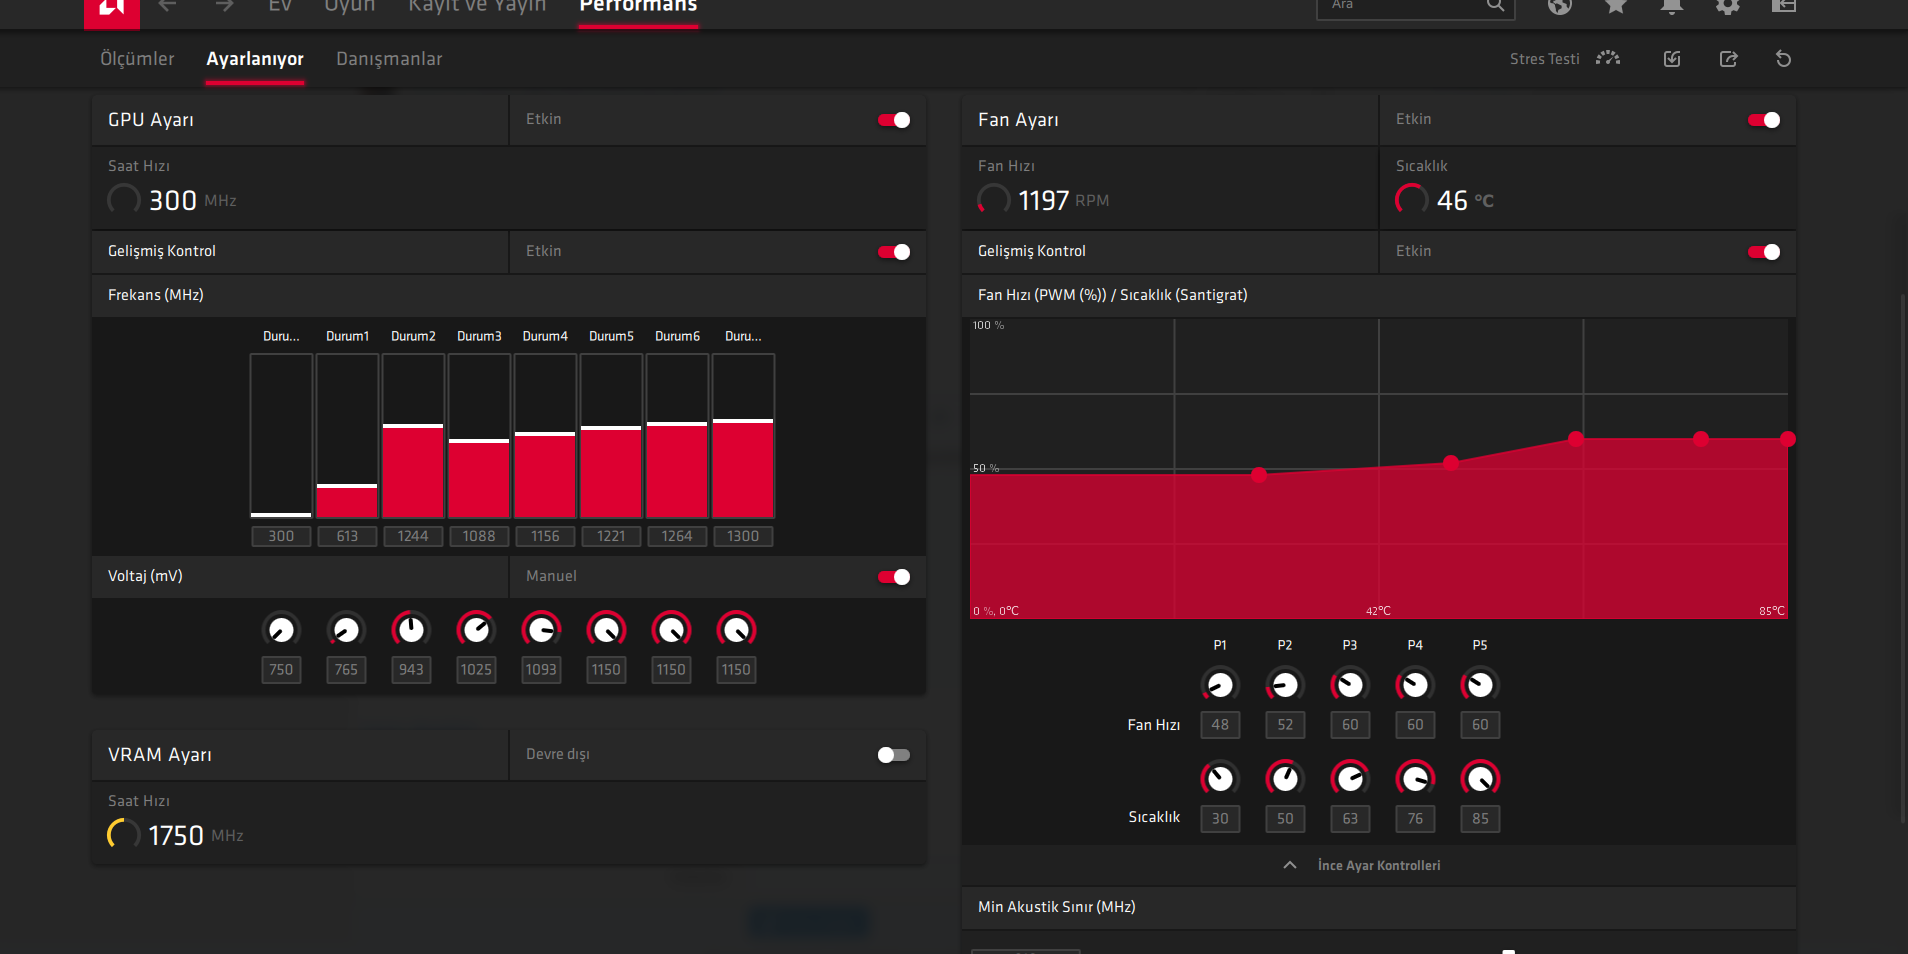Click the Durum6 frequency bar
Viewport: 1908px width, 954px height.
(677, 436)
